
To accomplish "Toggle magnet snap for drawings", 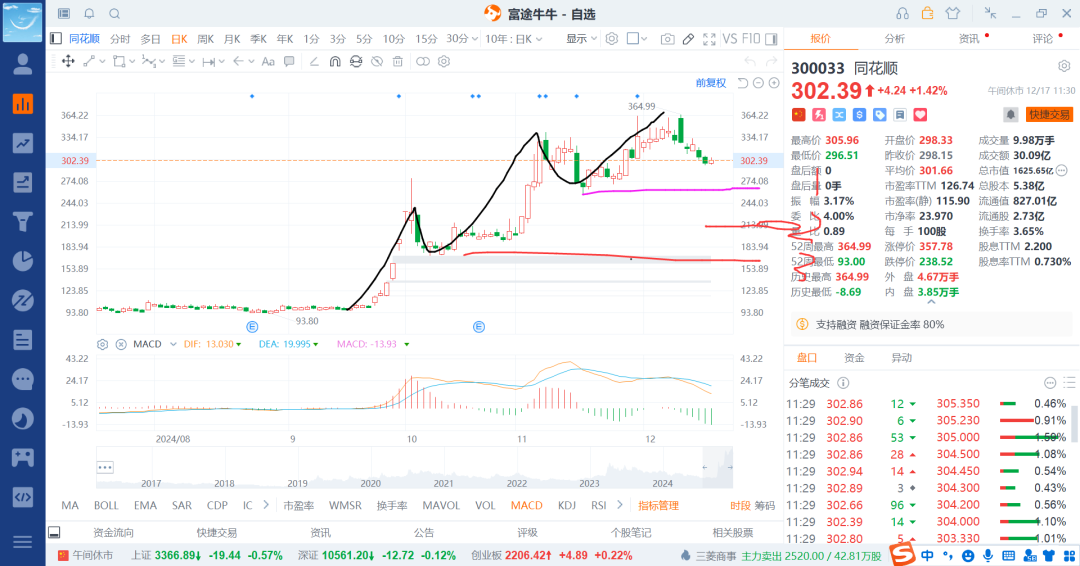I will 335,61.
